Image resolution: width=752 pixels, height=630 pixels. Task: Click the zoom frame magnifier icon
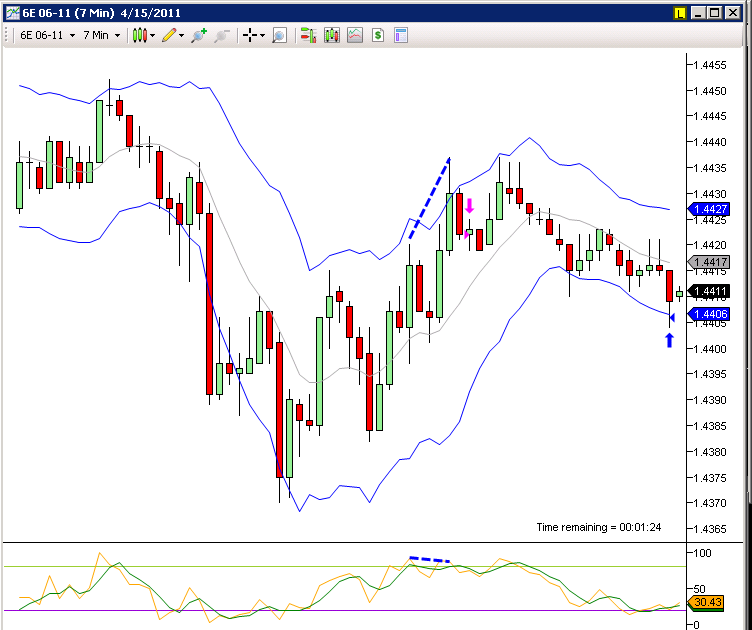click(279, 35)
